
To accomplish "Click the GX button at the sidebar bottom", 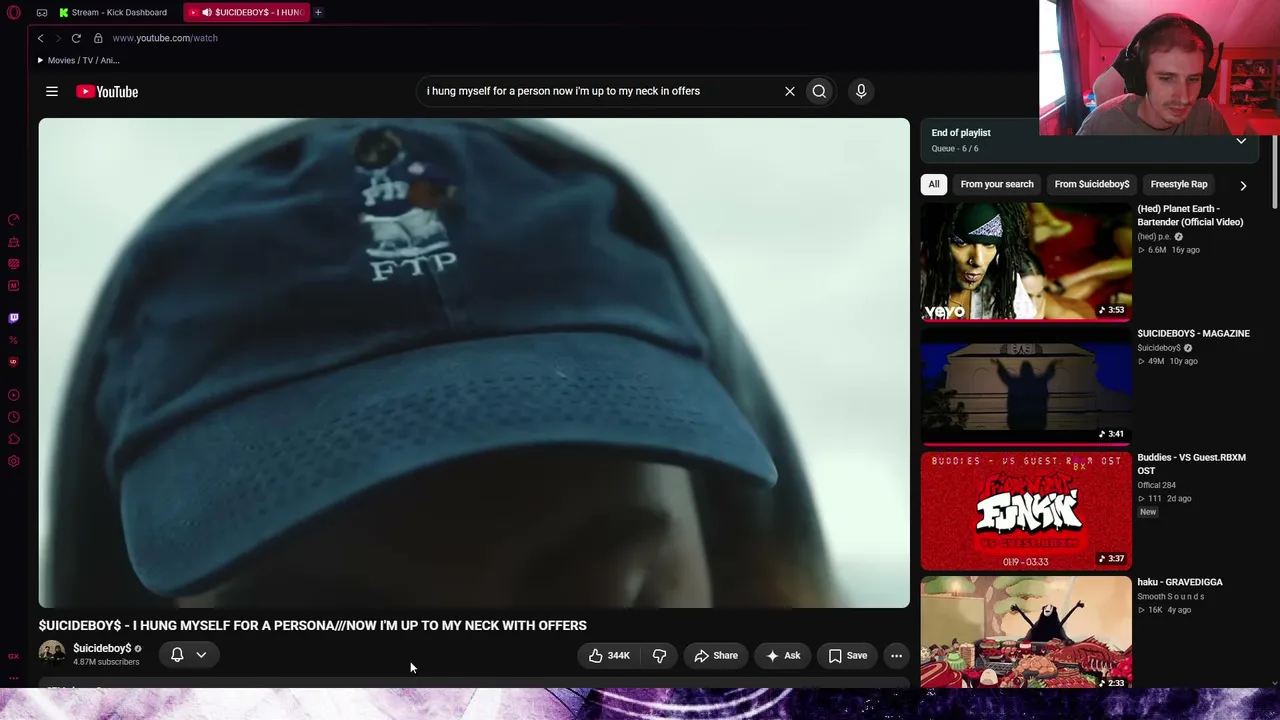I will tap(14, 656).
